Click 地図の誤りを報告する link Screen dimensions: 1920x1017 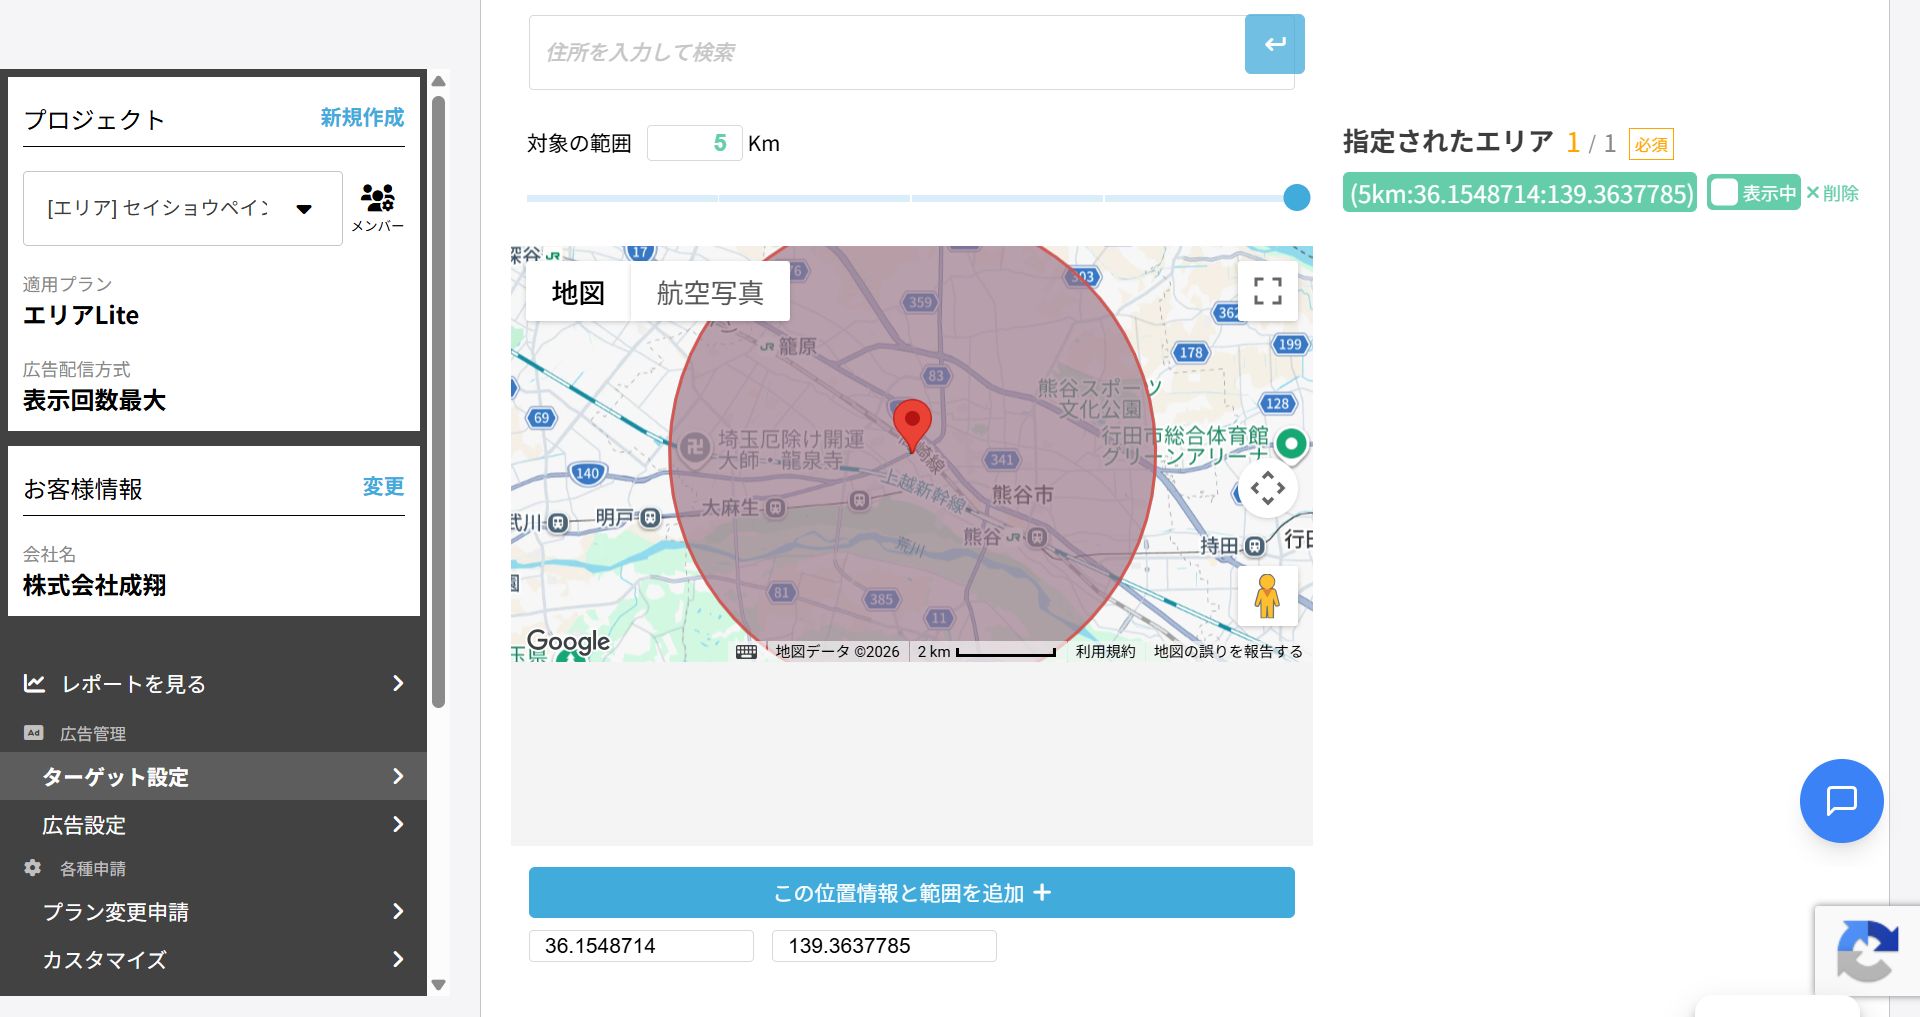coord(1228,652)
